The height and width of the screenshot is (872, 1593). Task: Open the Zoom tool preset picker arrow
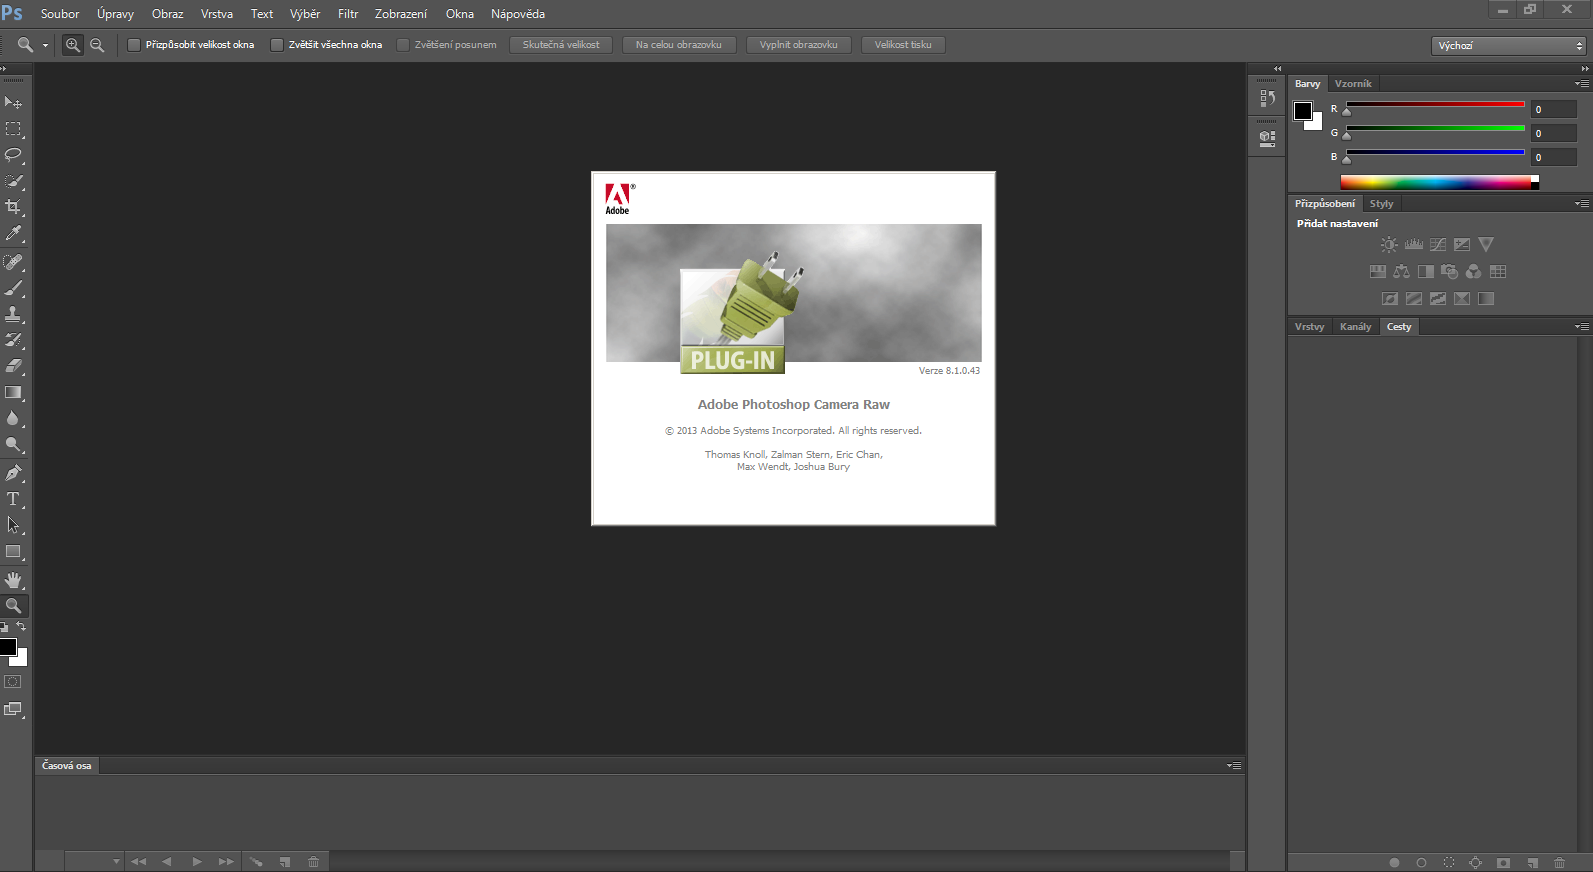(45, 45)
